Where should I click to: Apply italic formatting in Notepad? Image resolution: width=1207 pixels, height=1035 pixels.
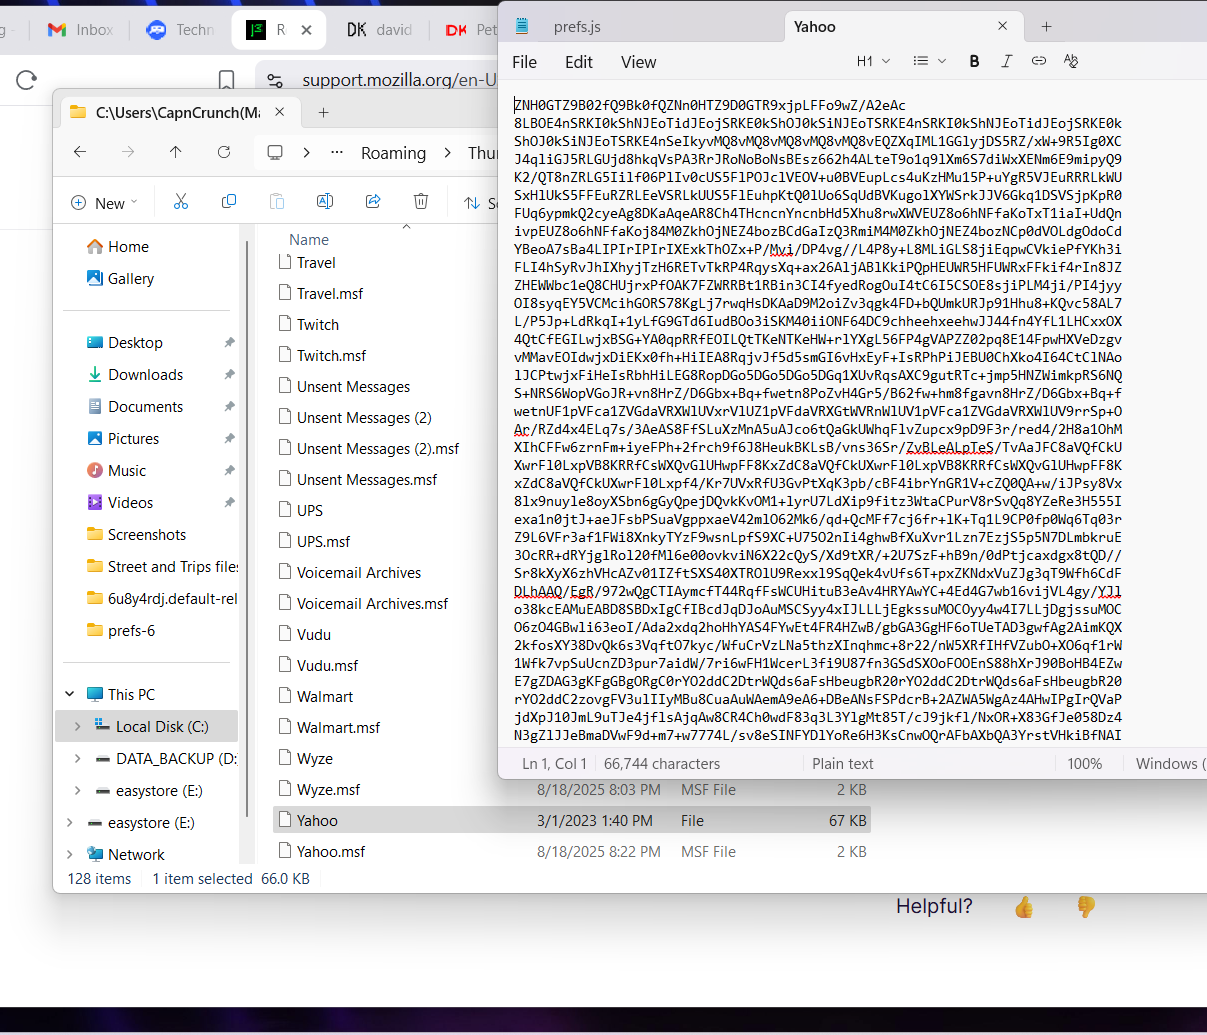pyautogui.click(x=1006, y=61)
